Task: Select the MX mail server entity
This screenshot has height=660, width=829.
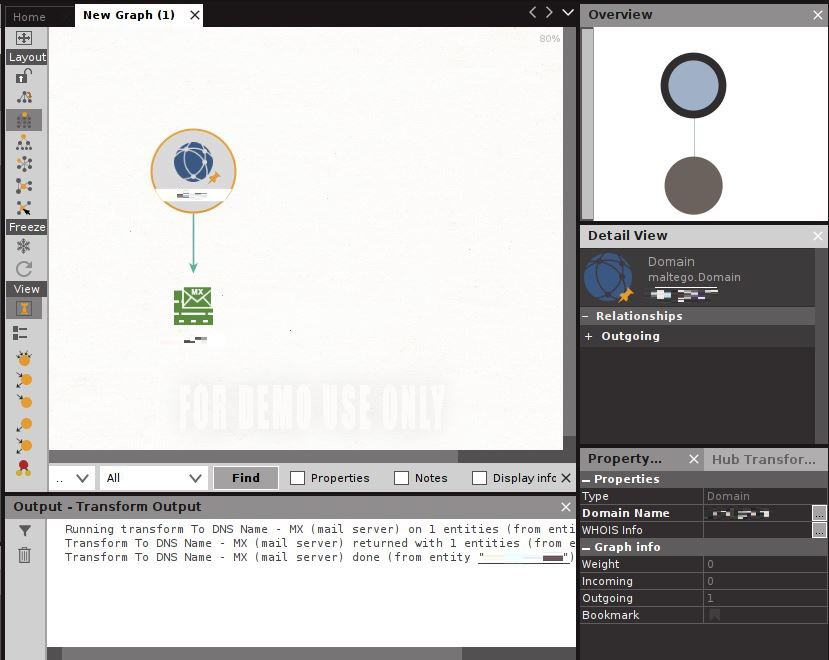Action: (194, 306)
